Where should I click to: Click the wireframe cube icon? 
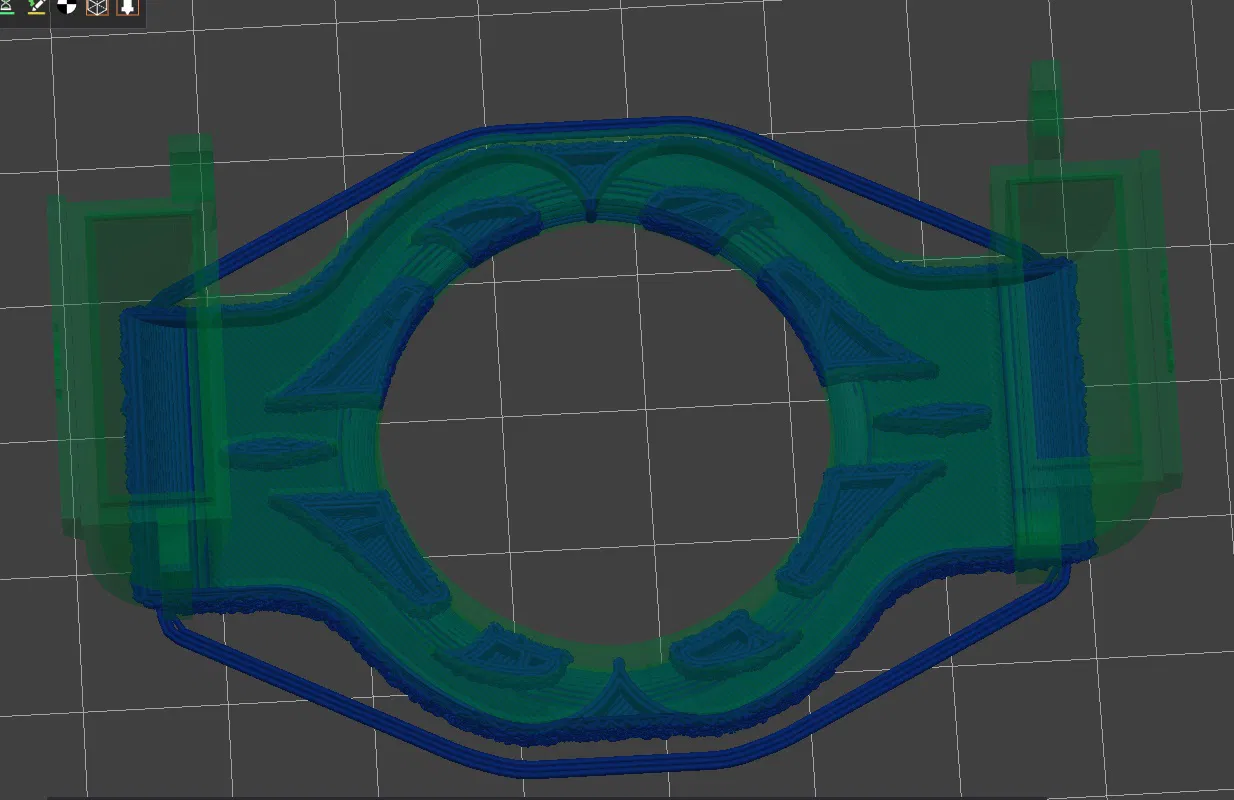(97, 6)
